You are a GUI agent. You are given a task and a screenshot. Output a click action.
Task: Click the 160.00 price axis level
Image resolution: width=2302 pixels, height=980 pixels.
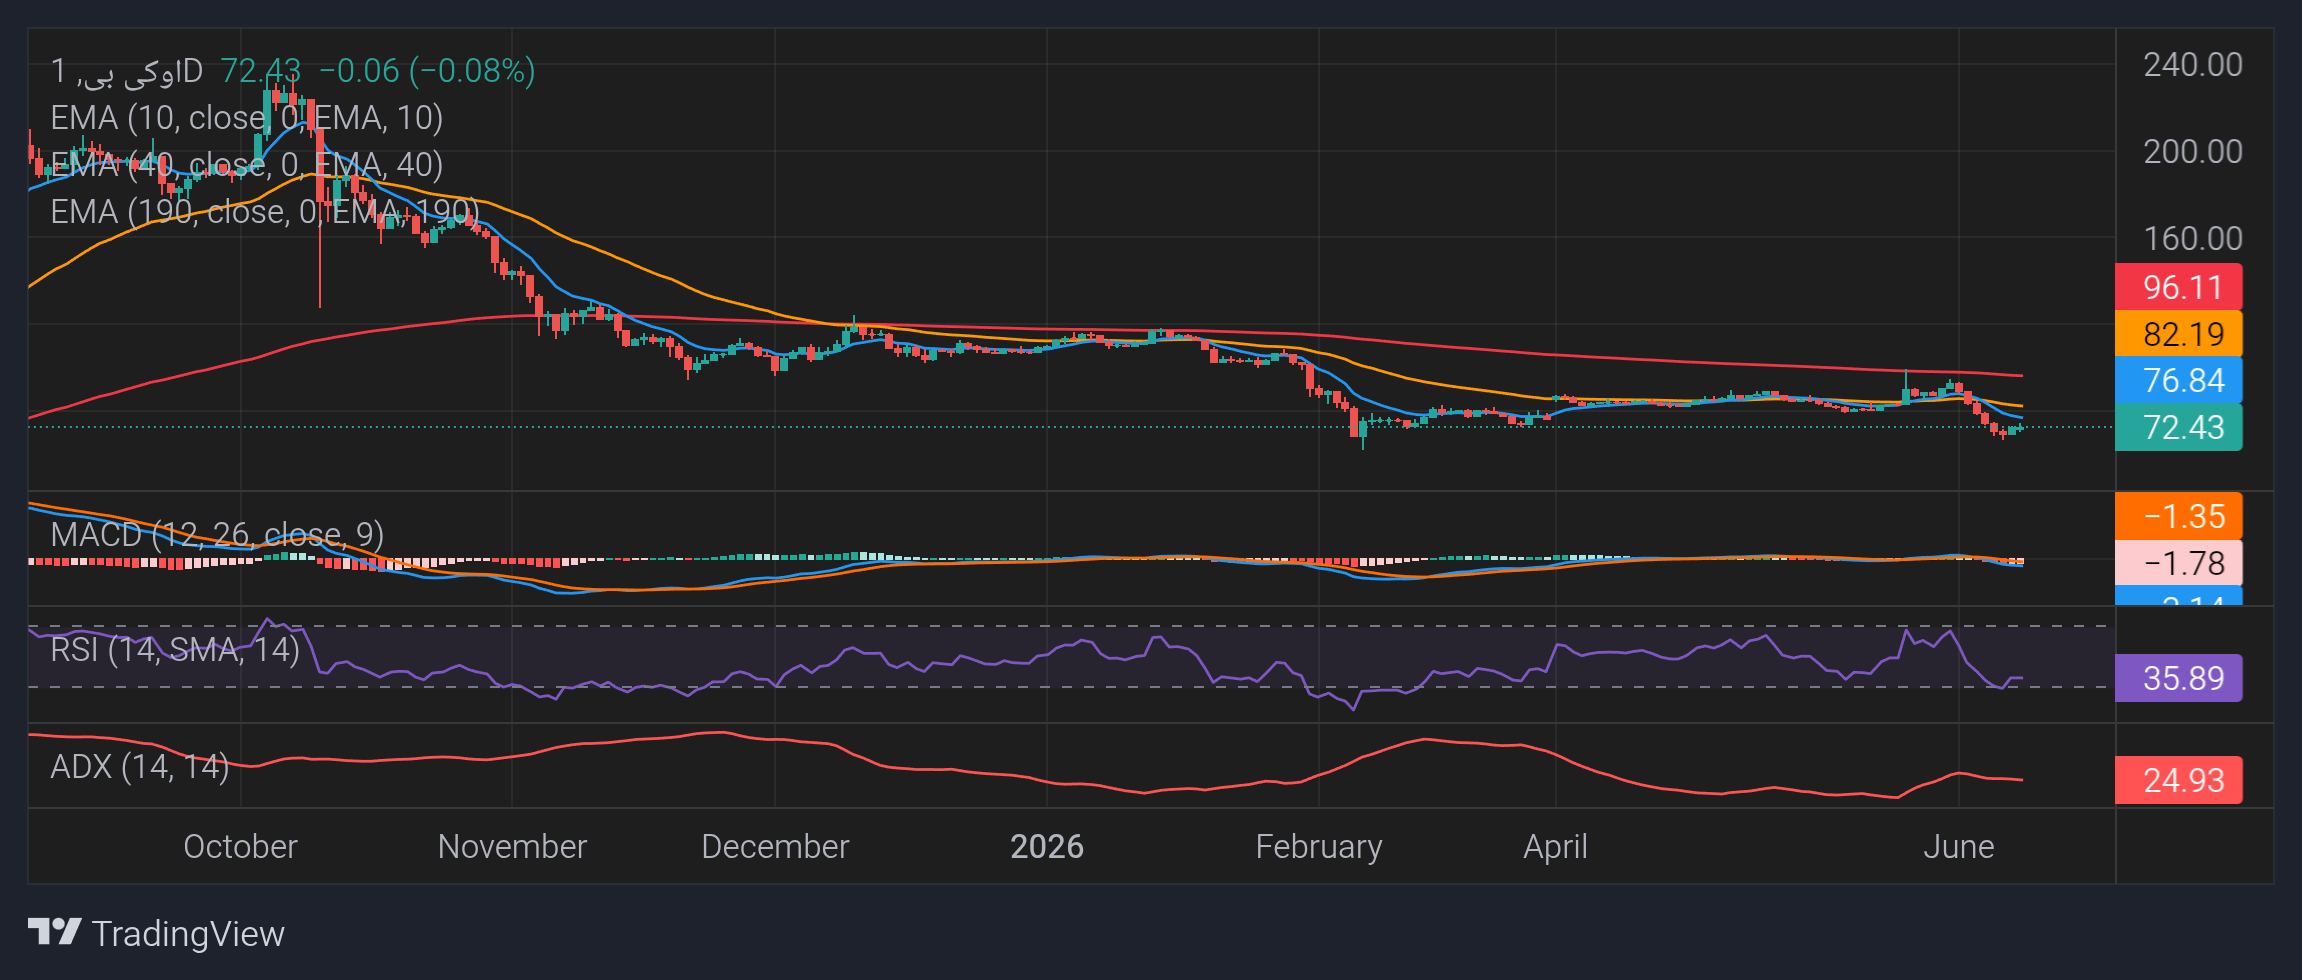[x=2193, y=239]
